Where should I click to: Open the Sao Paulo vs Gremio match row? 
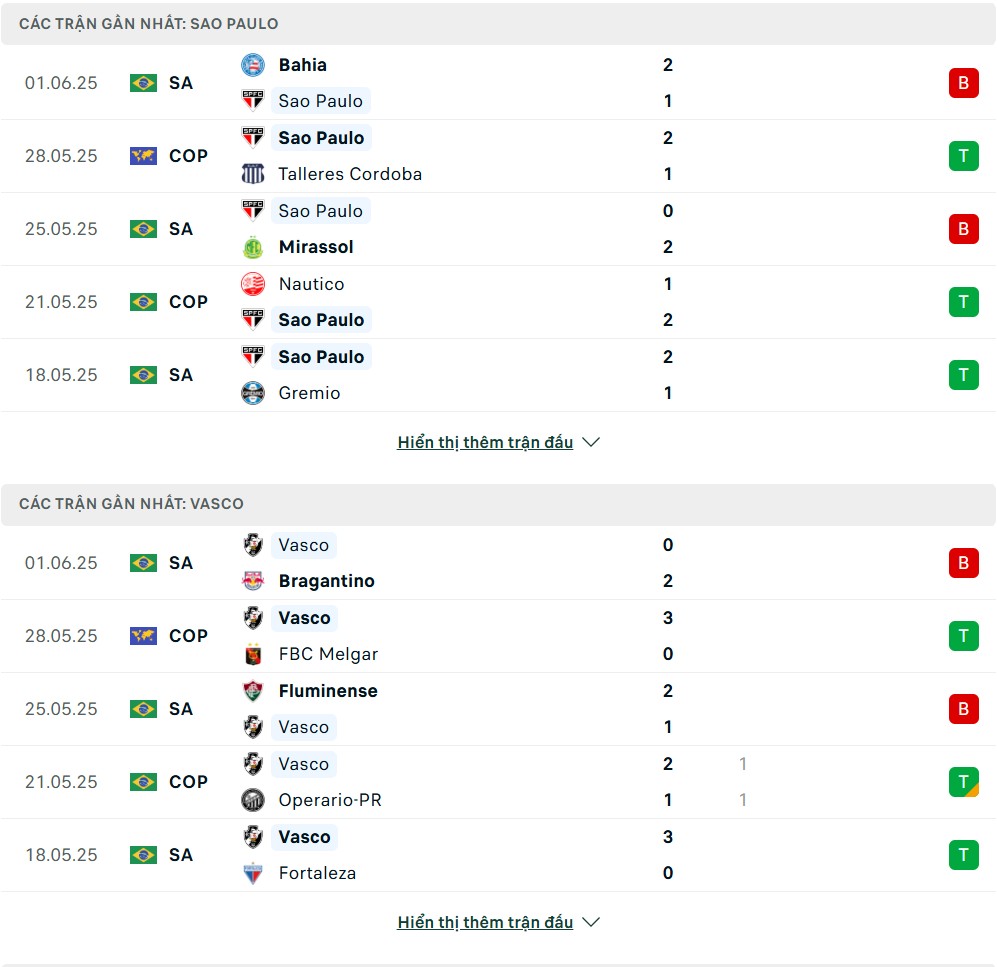coord(498,375)
